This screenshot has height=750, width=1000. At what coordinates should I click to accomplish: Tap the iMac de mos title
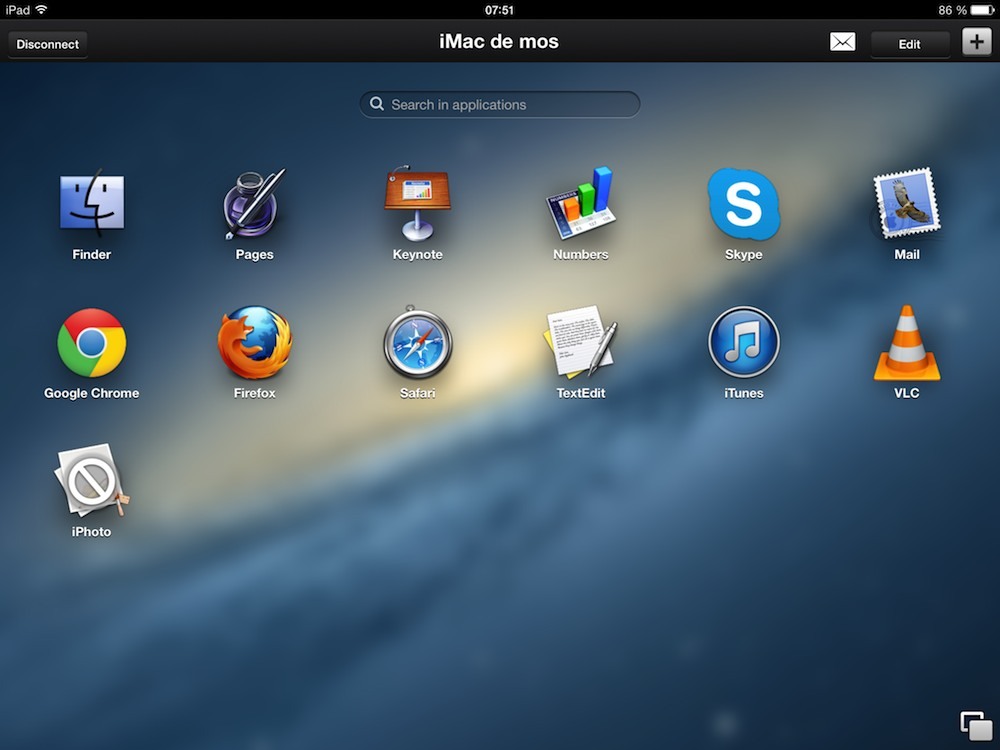point(499,41)
